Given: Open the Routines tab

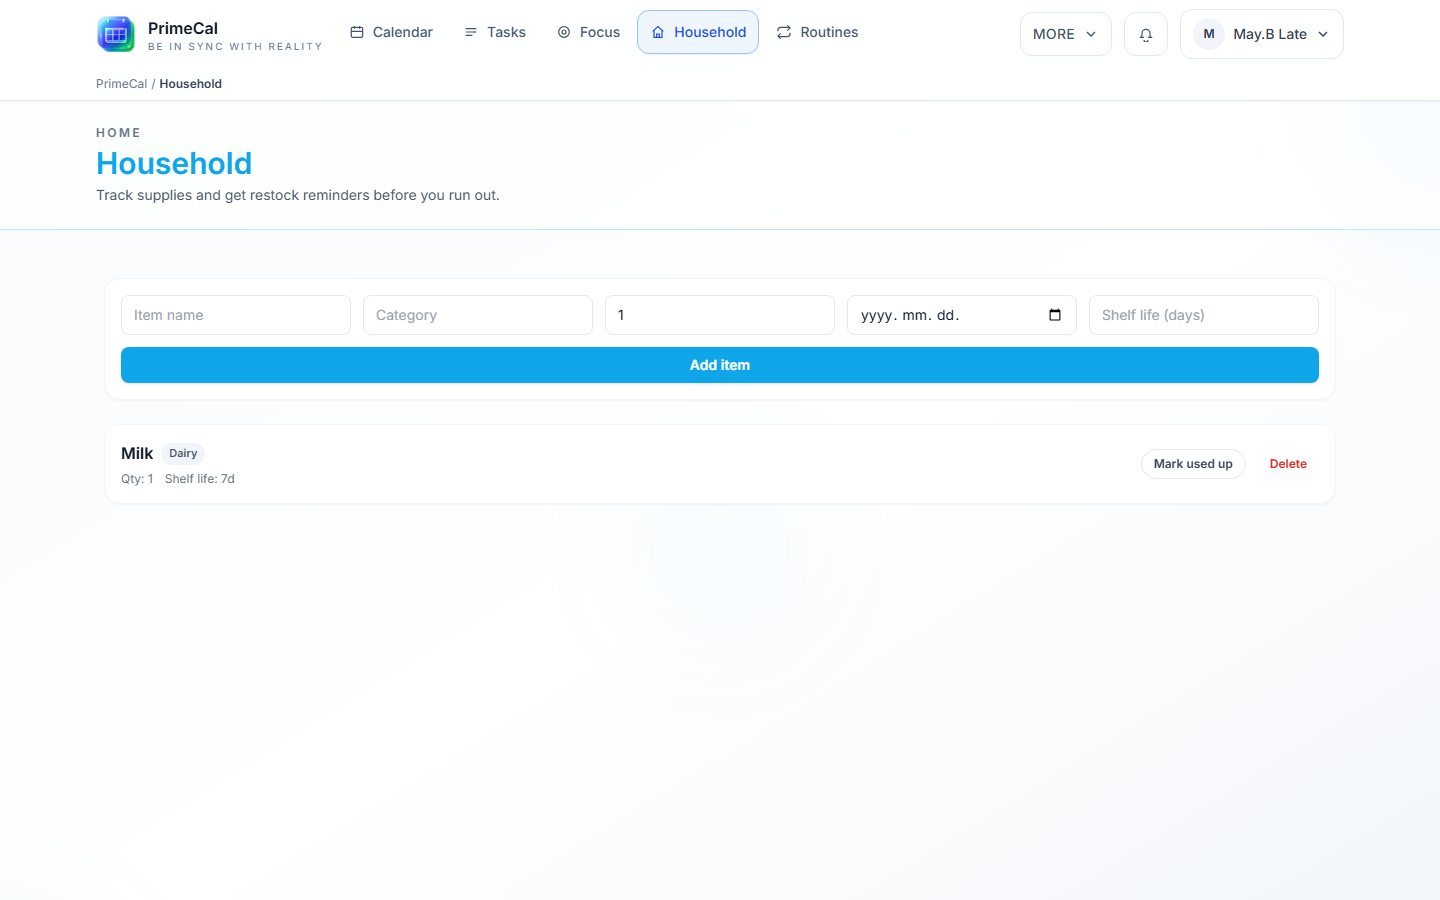Looking at the screenshot, I should pyautogui.click(x=817, y=32).
